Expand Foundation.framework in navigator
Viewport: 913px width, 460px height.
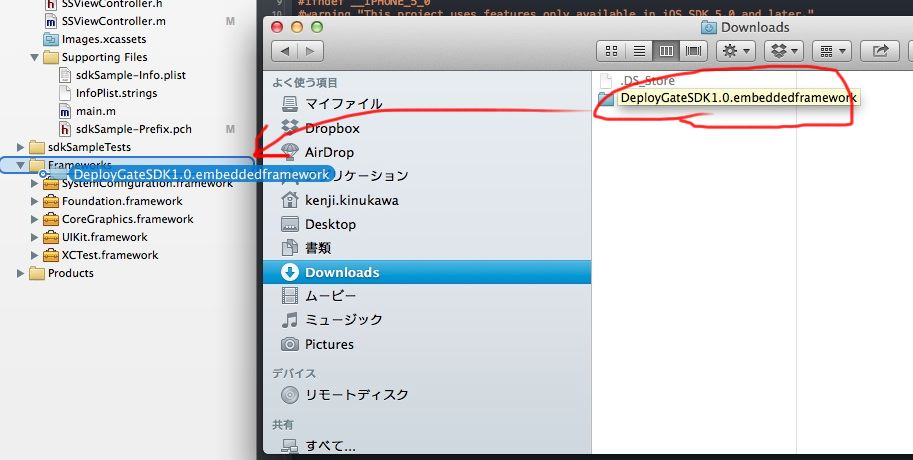point(34,201)
